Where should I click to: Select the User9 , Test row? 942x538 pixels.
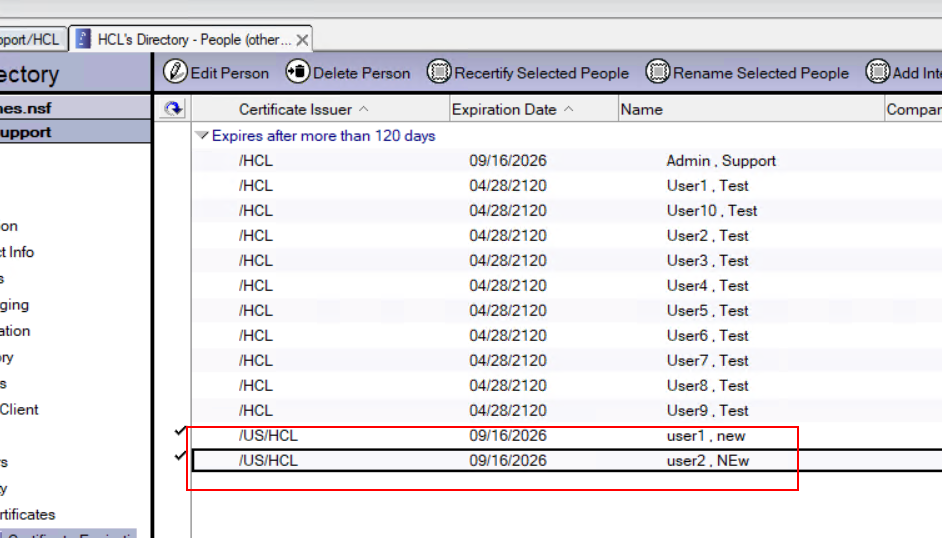(567, 411)
